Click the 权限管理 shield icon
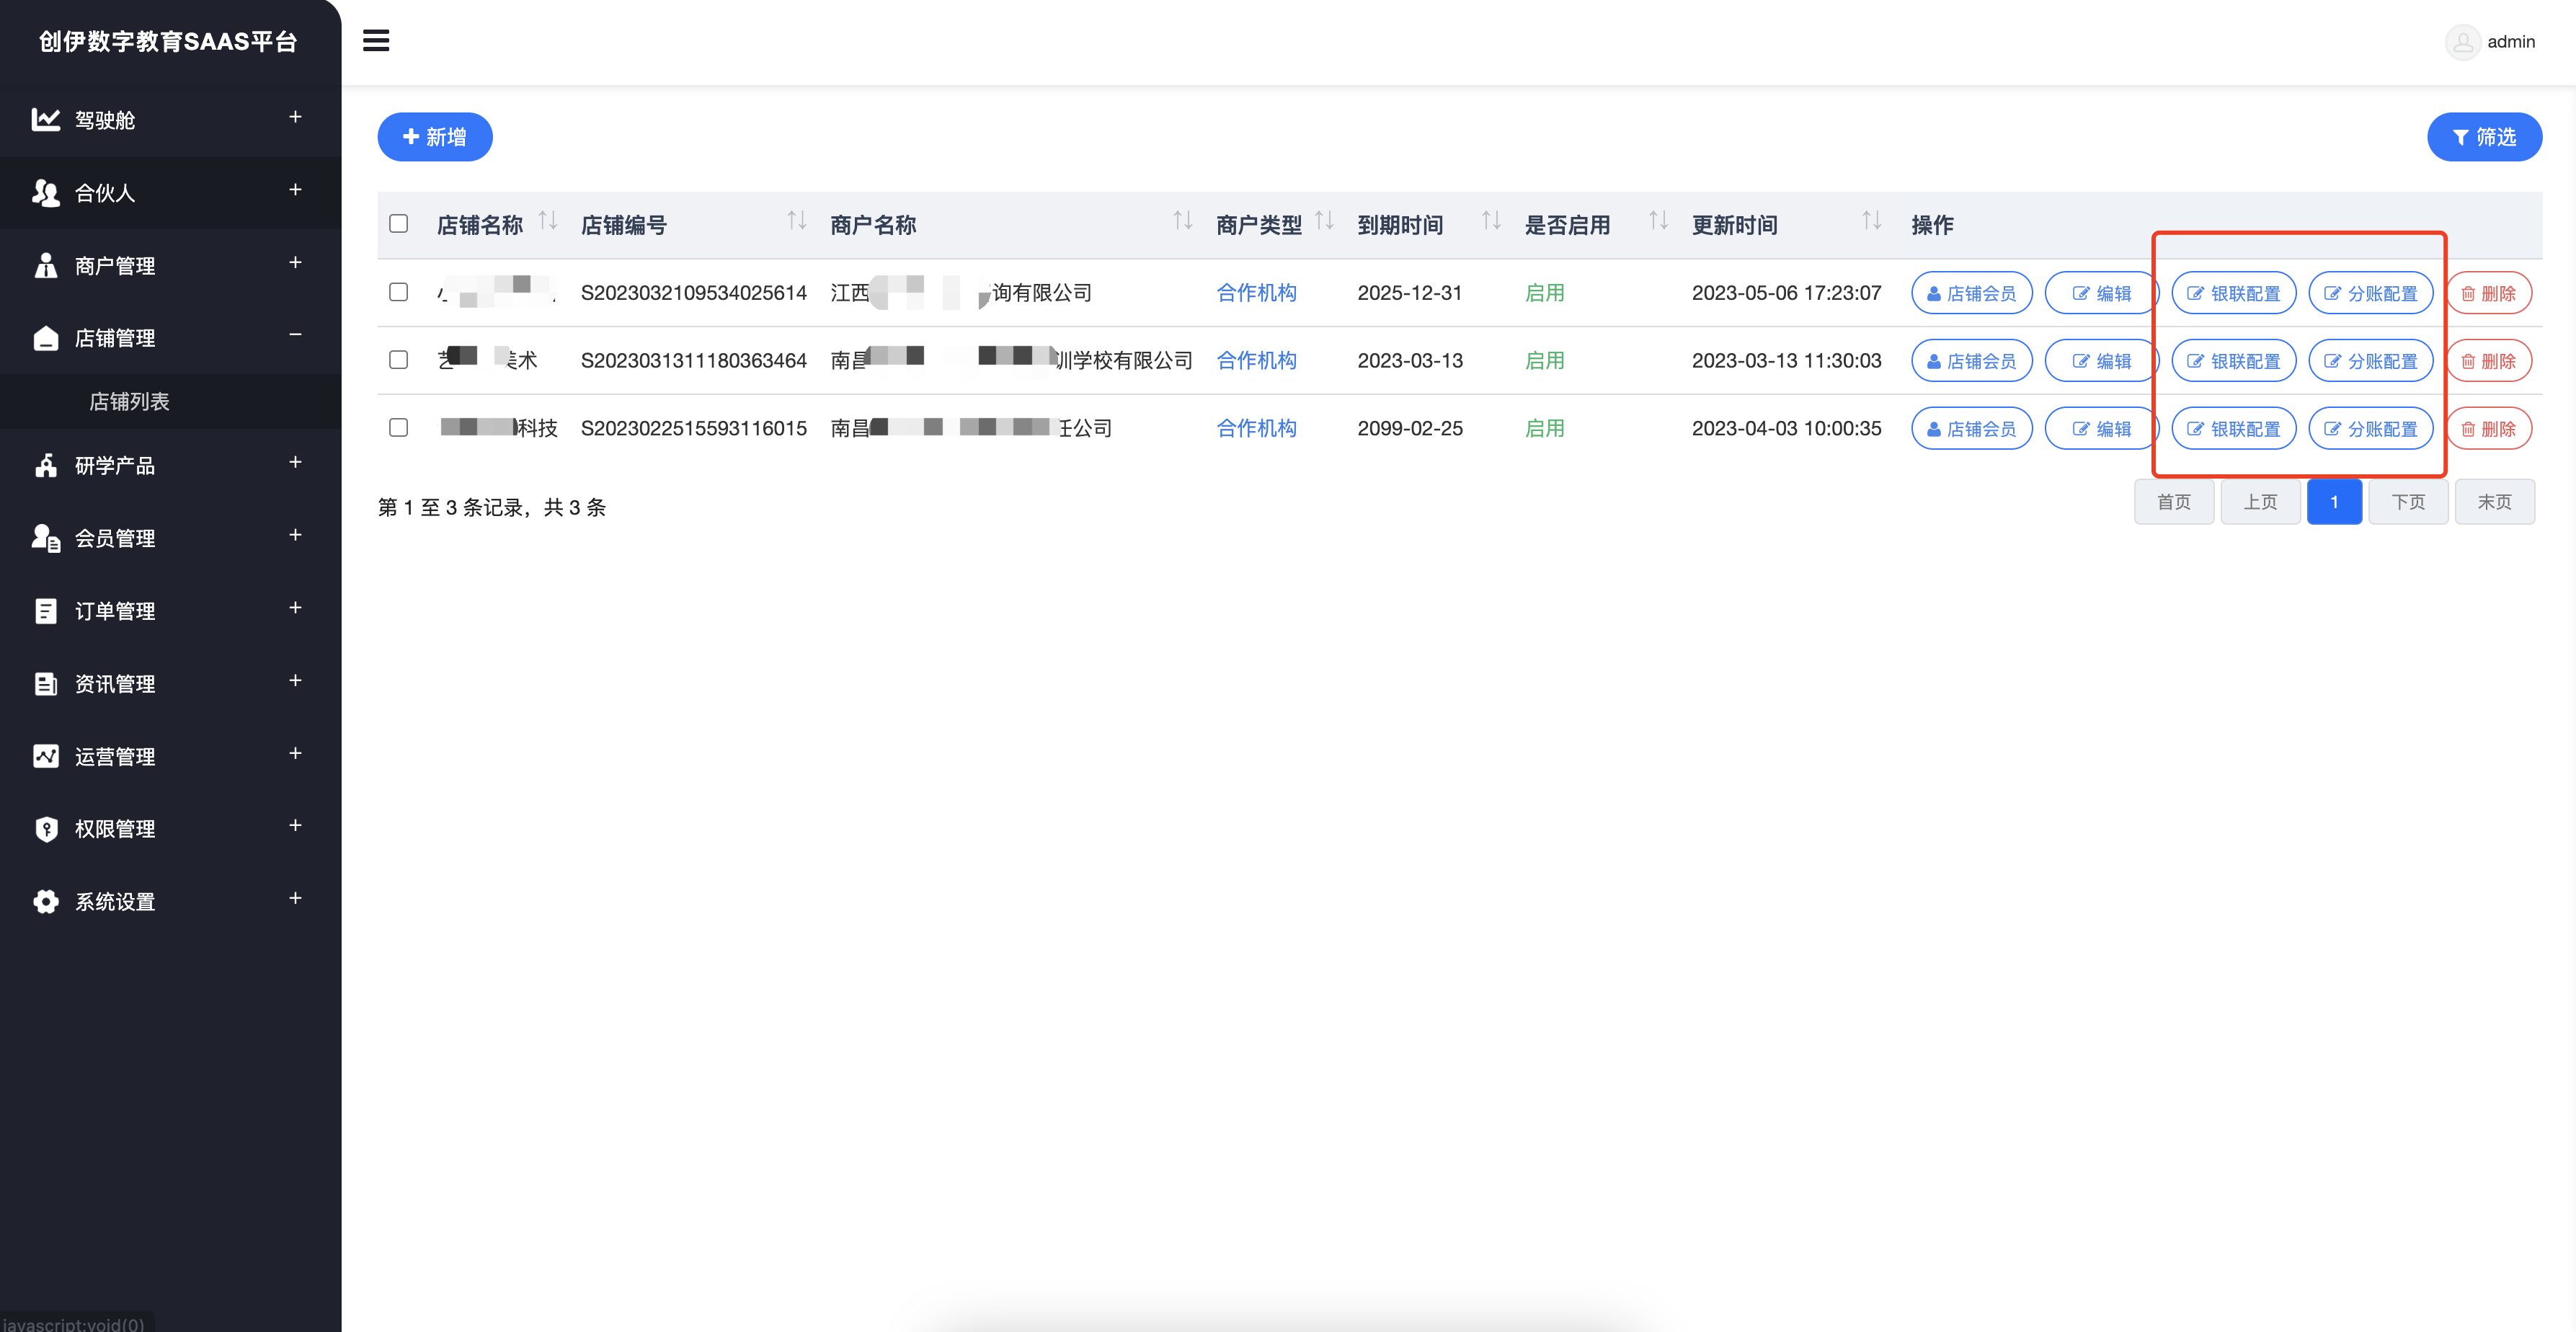Image resolution: width=2576 pixels, height=1332 pixels. 46,829
